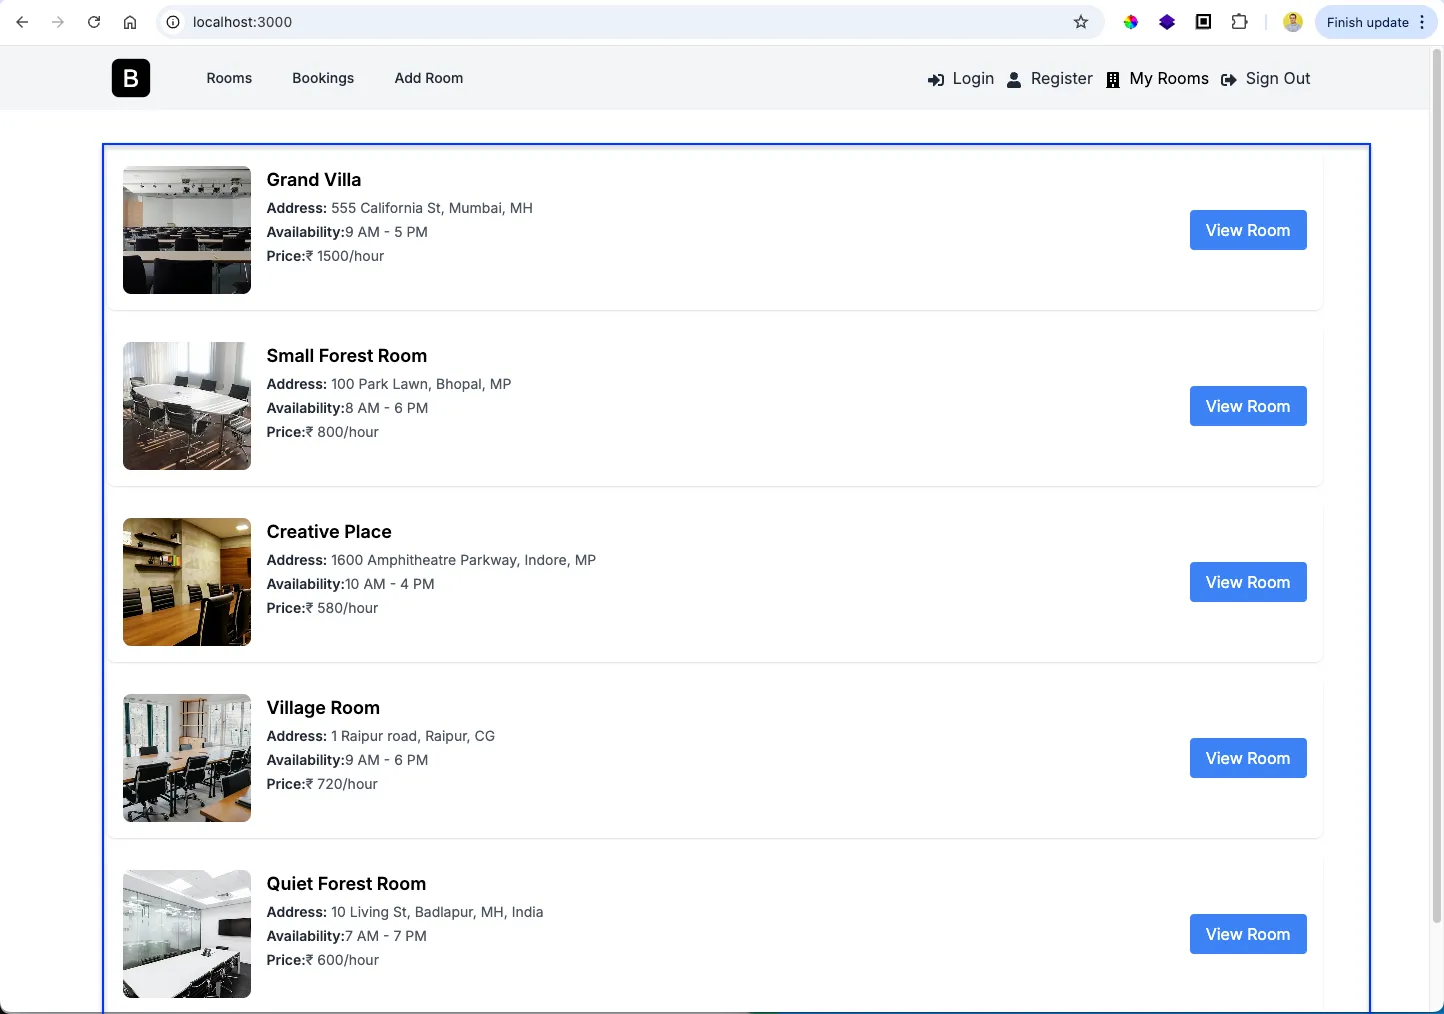Click address '1600 Amphitheatre Parkway, Indore, MP'
This screenshot has width=1444, height=1014.
point(464,560)
